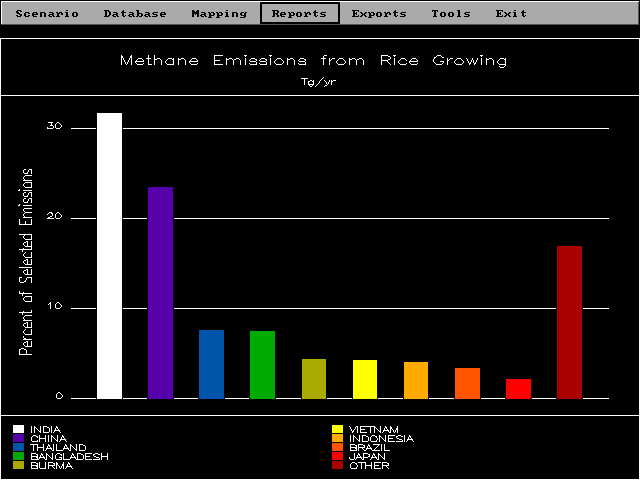
Task: Click the THAILAND legend label
Action: tap(58, 447)
